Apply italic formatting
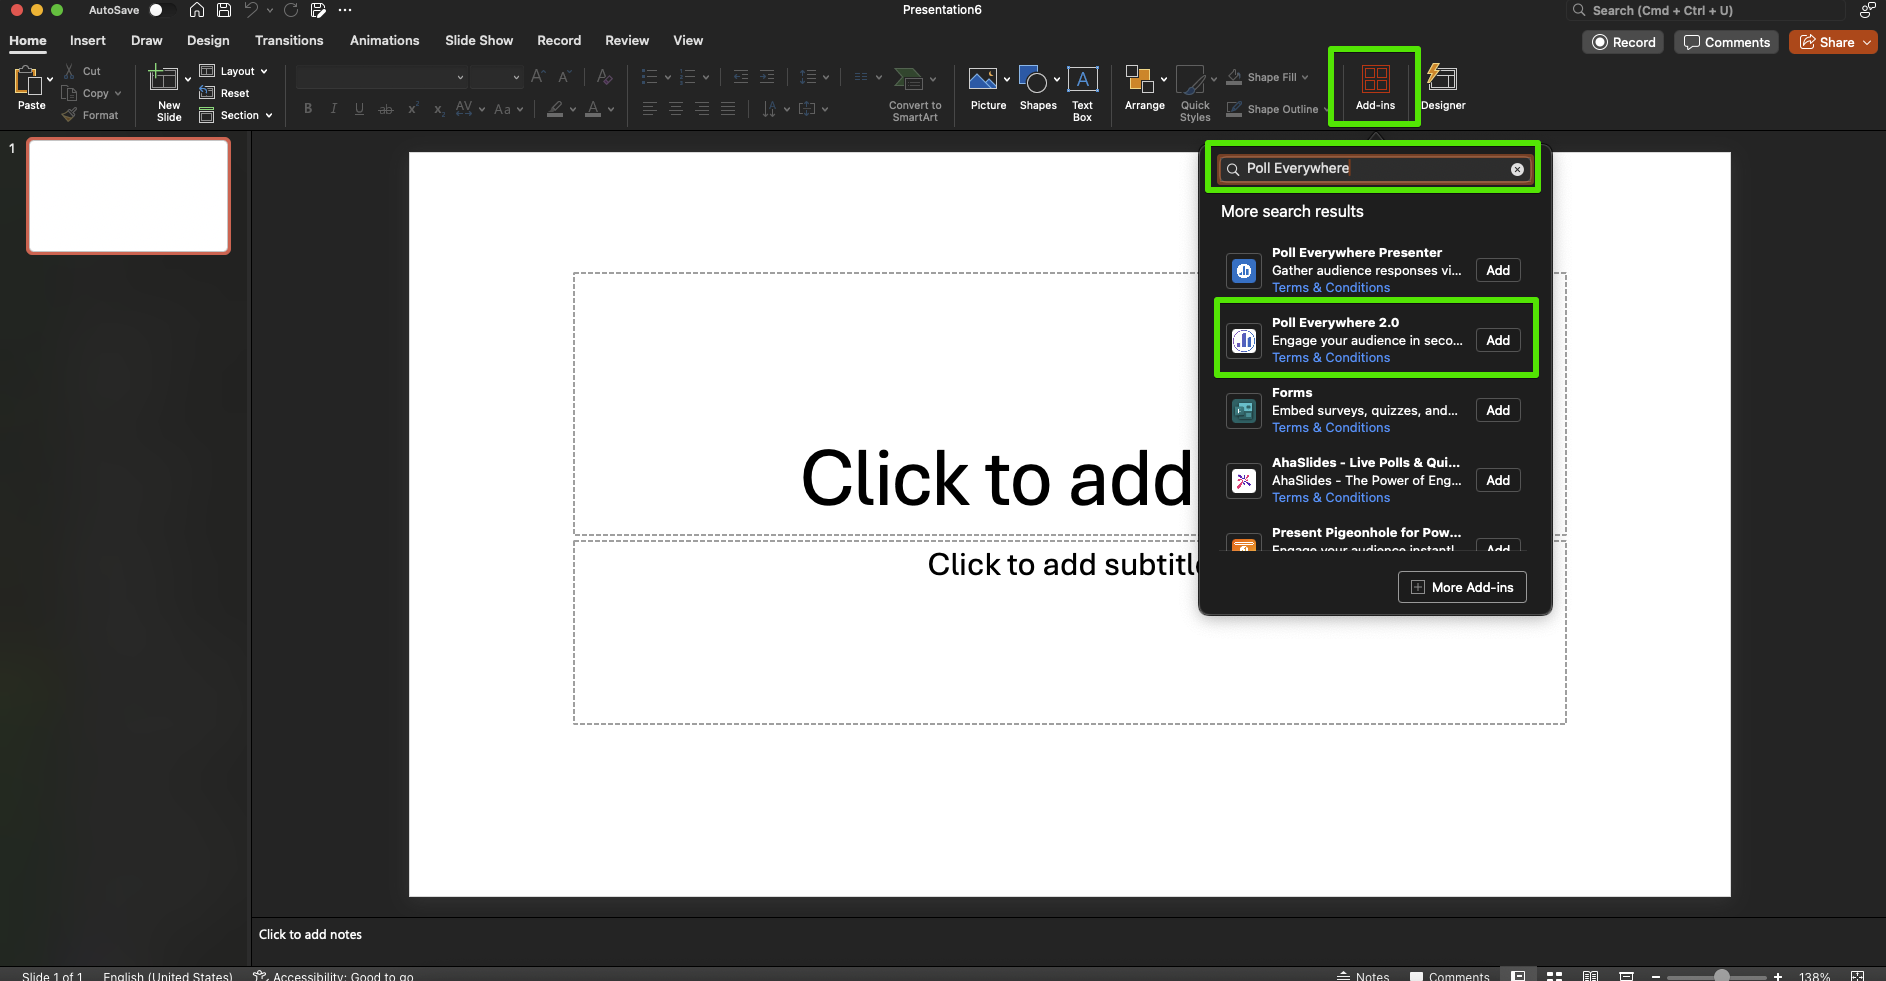Viewport: 1886px width, 981px height. click(x=333, y=109)
